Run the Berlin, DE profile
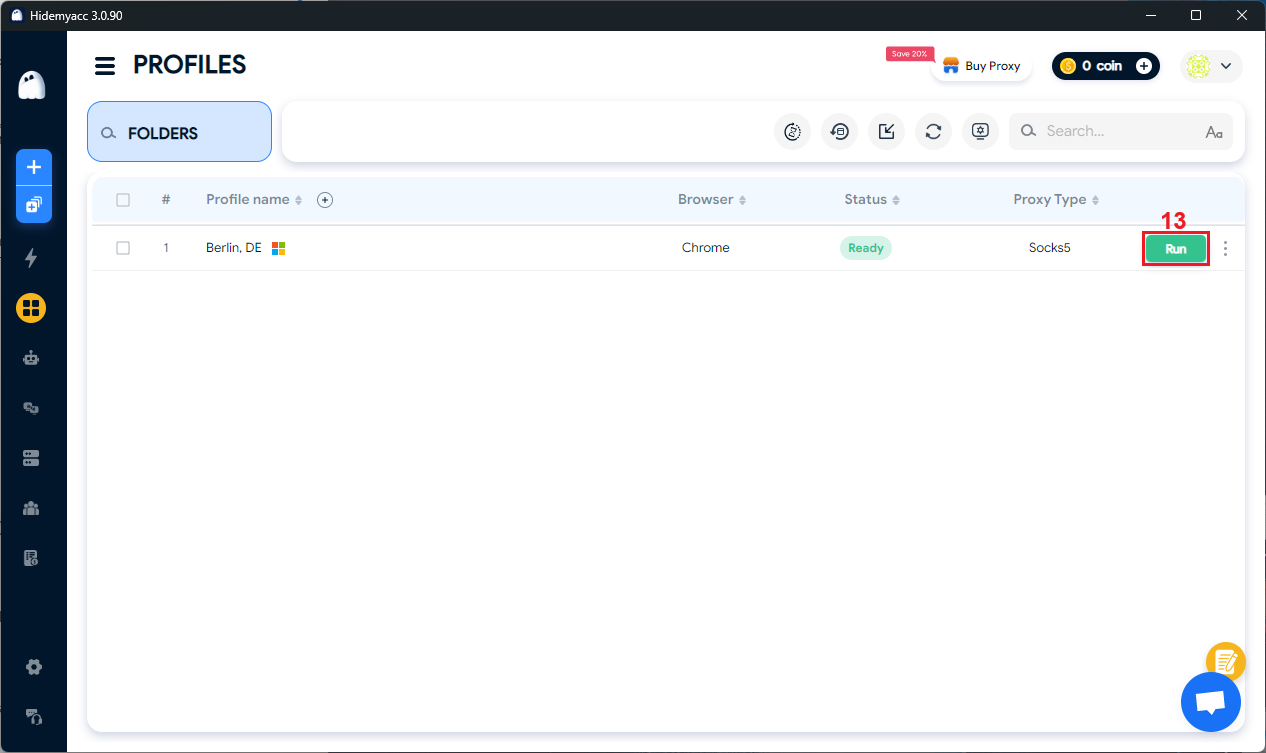The height and width of the screenshot is (753, 1266). (x=1176, y=249)
